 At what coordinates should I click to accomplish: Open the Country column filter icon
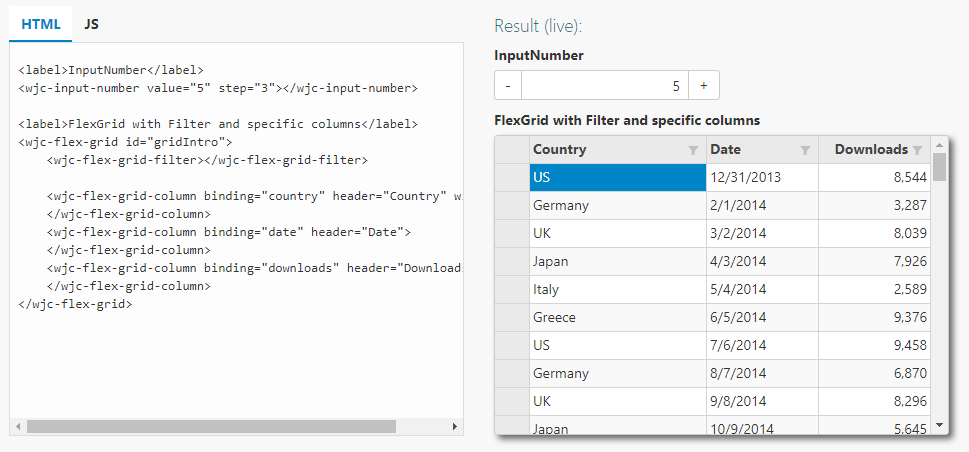(693, 150)
